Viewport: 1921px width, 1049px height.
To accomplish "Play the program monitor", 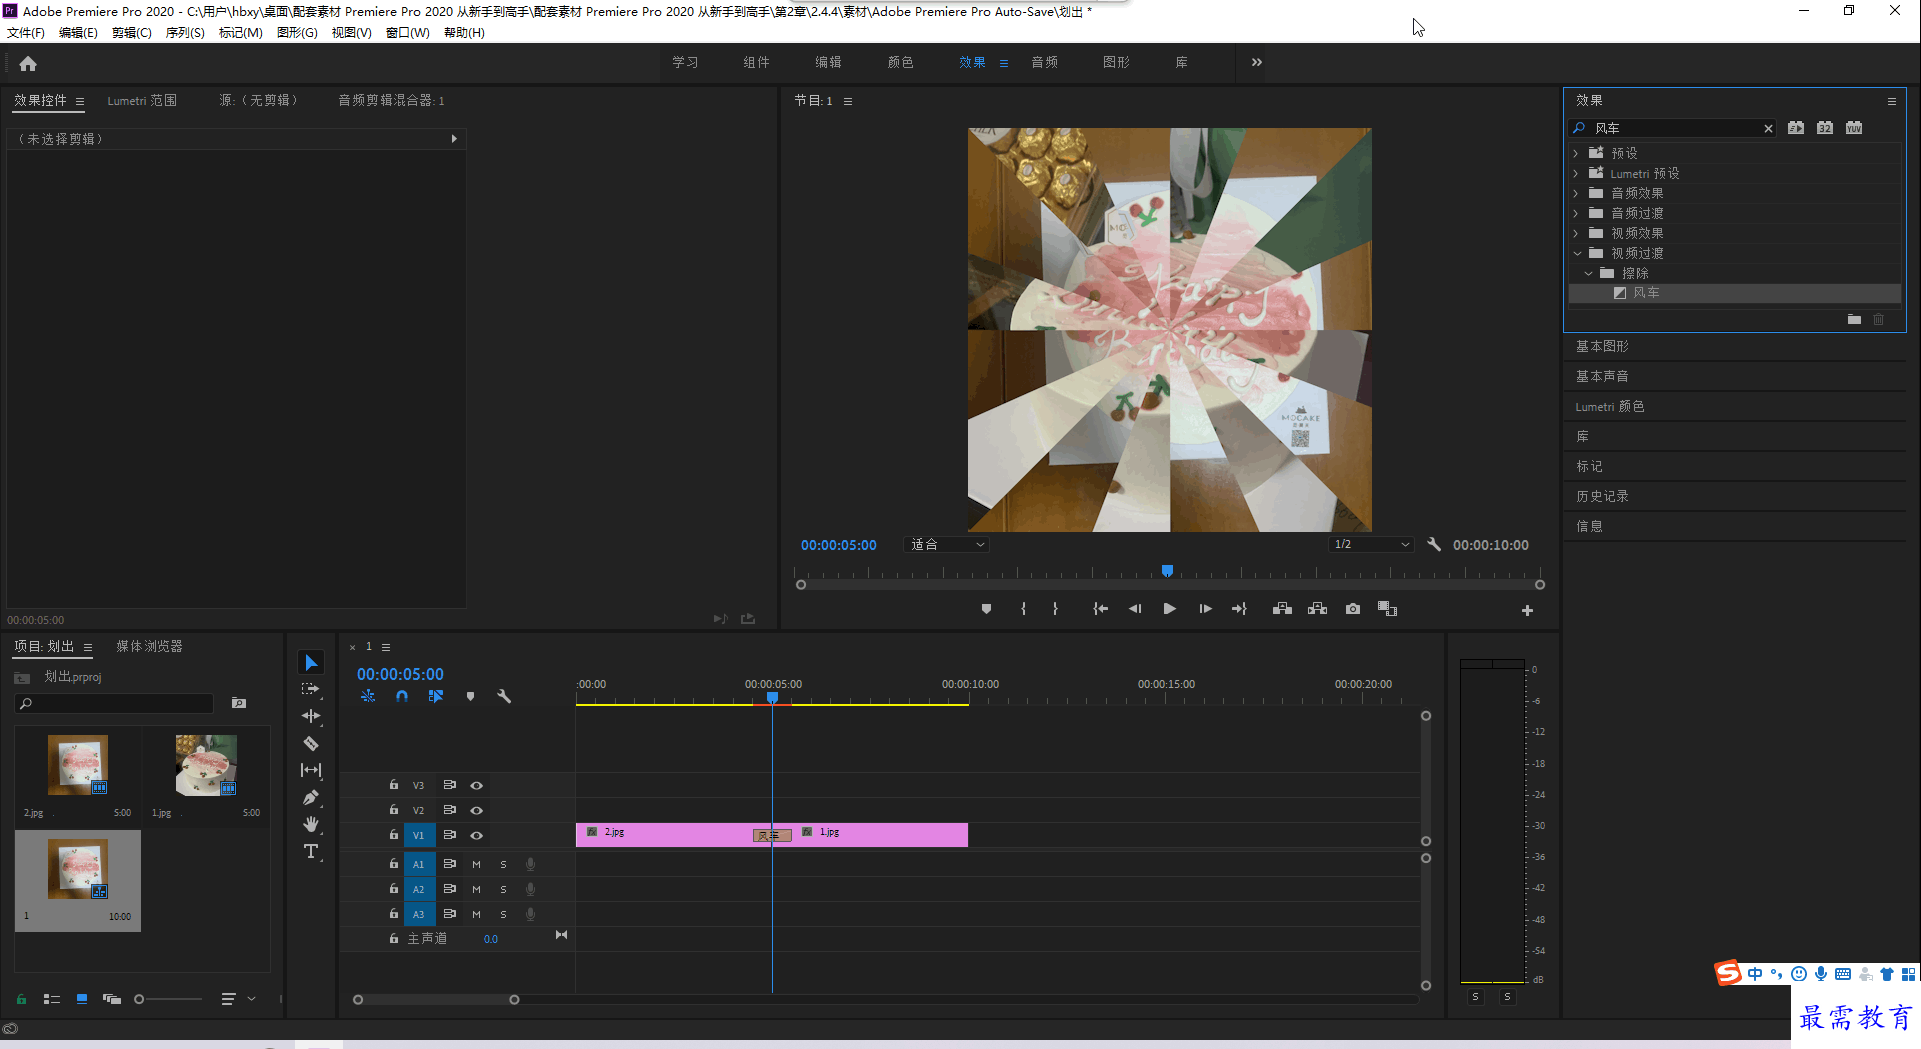I will pyautogui.click(x=1169, y=609).
